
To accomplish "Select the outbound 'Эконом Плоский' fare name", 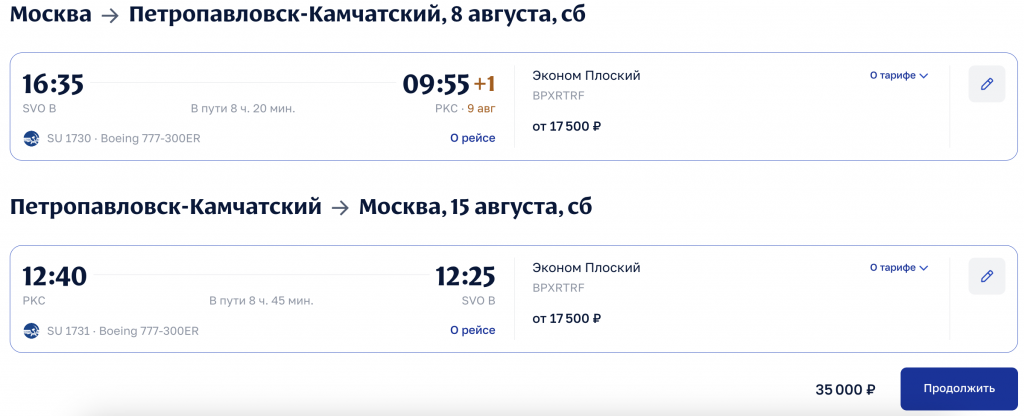I will [586, 76].
